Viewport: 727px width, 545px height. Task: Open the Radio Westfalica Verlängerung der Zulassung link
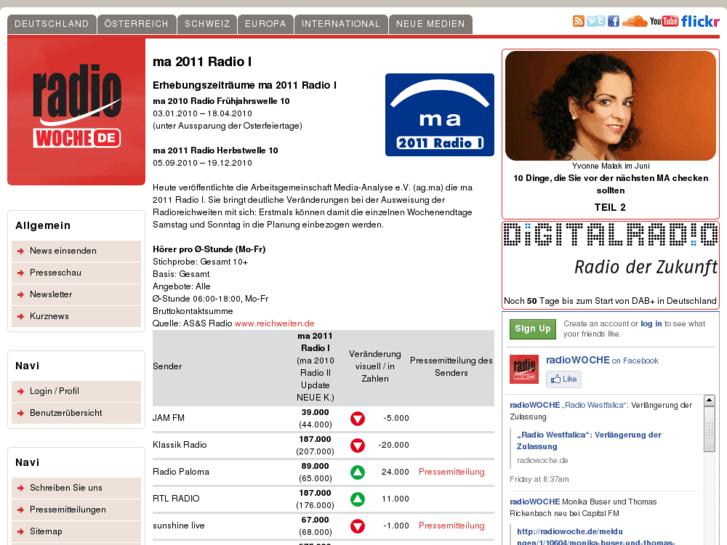pos(589,441)
